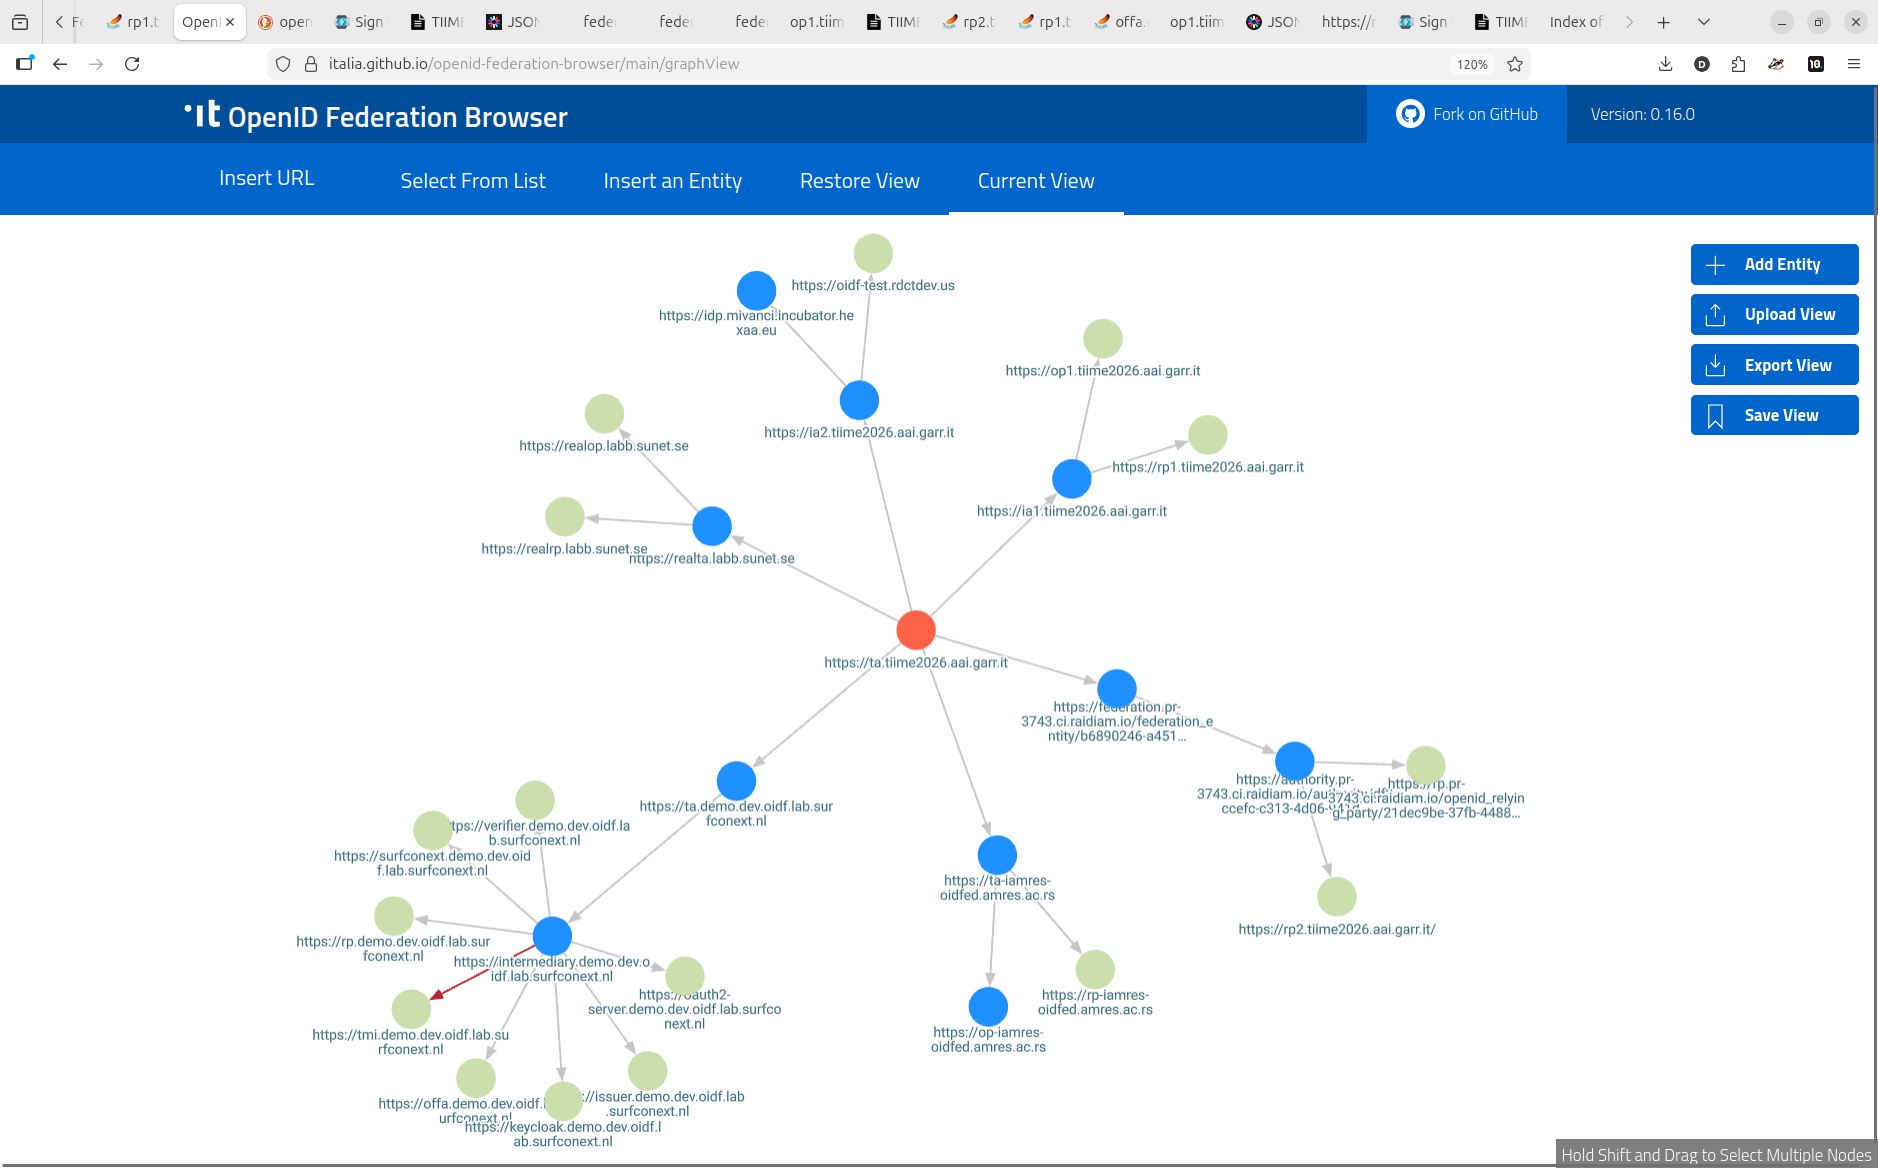The image size is (1878, 1168).
Task: Navigate back with the left arrow icon
Action: [x=60, y=63]
